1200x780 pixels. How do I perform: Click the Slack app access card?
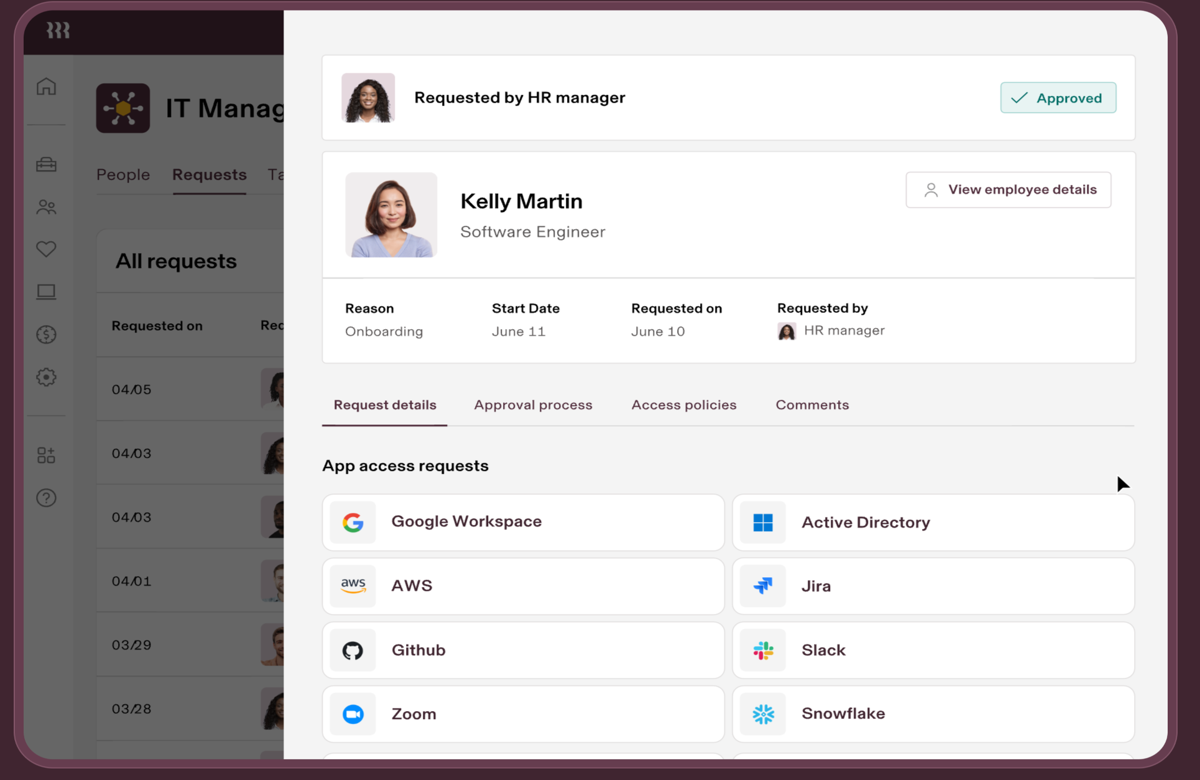[933, 650]
